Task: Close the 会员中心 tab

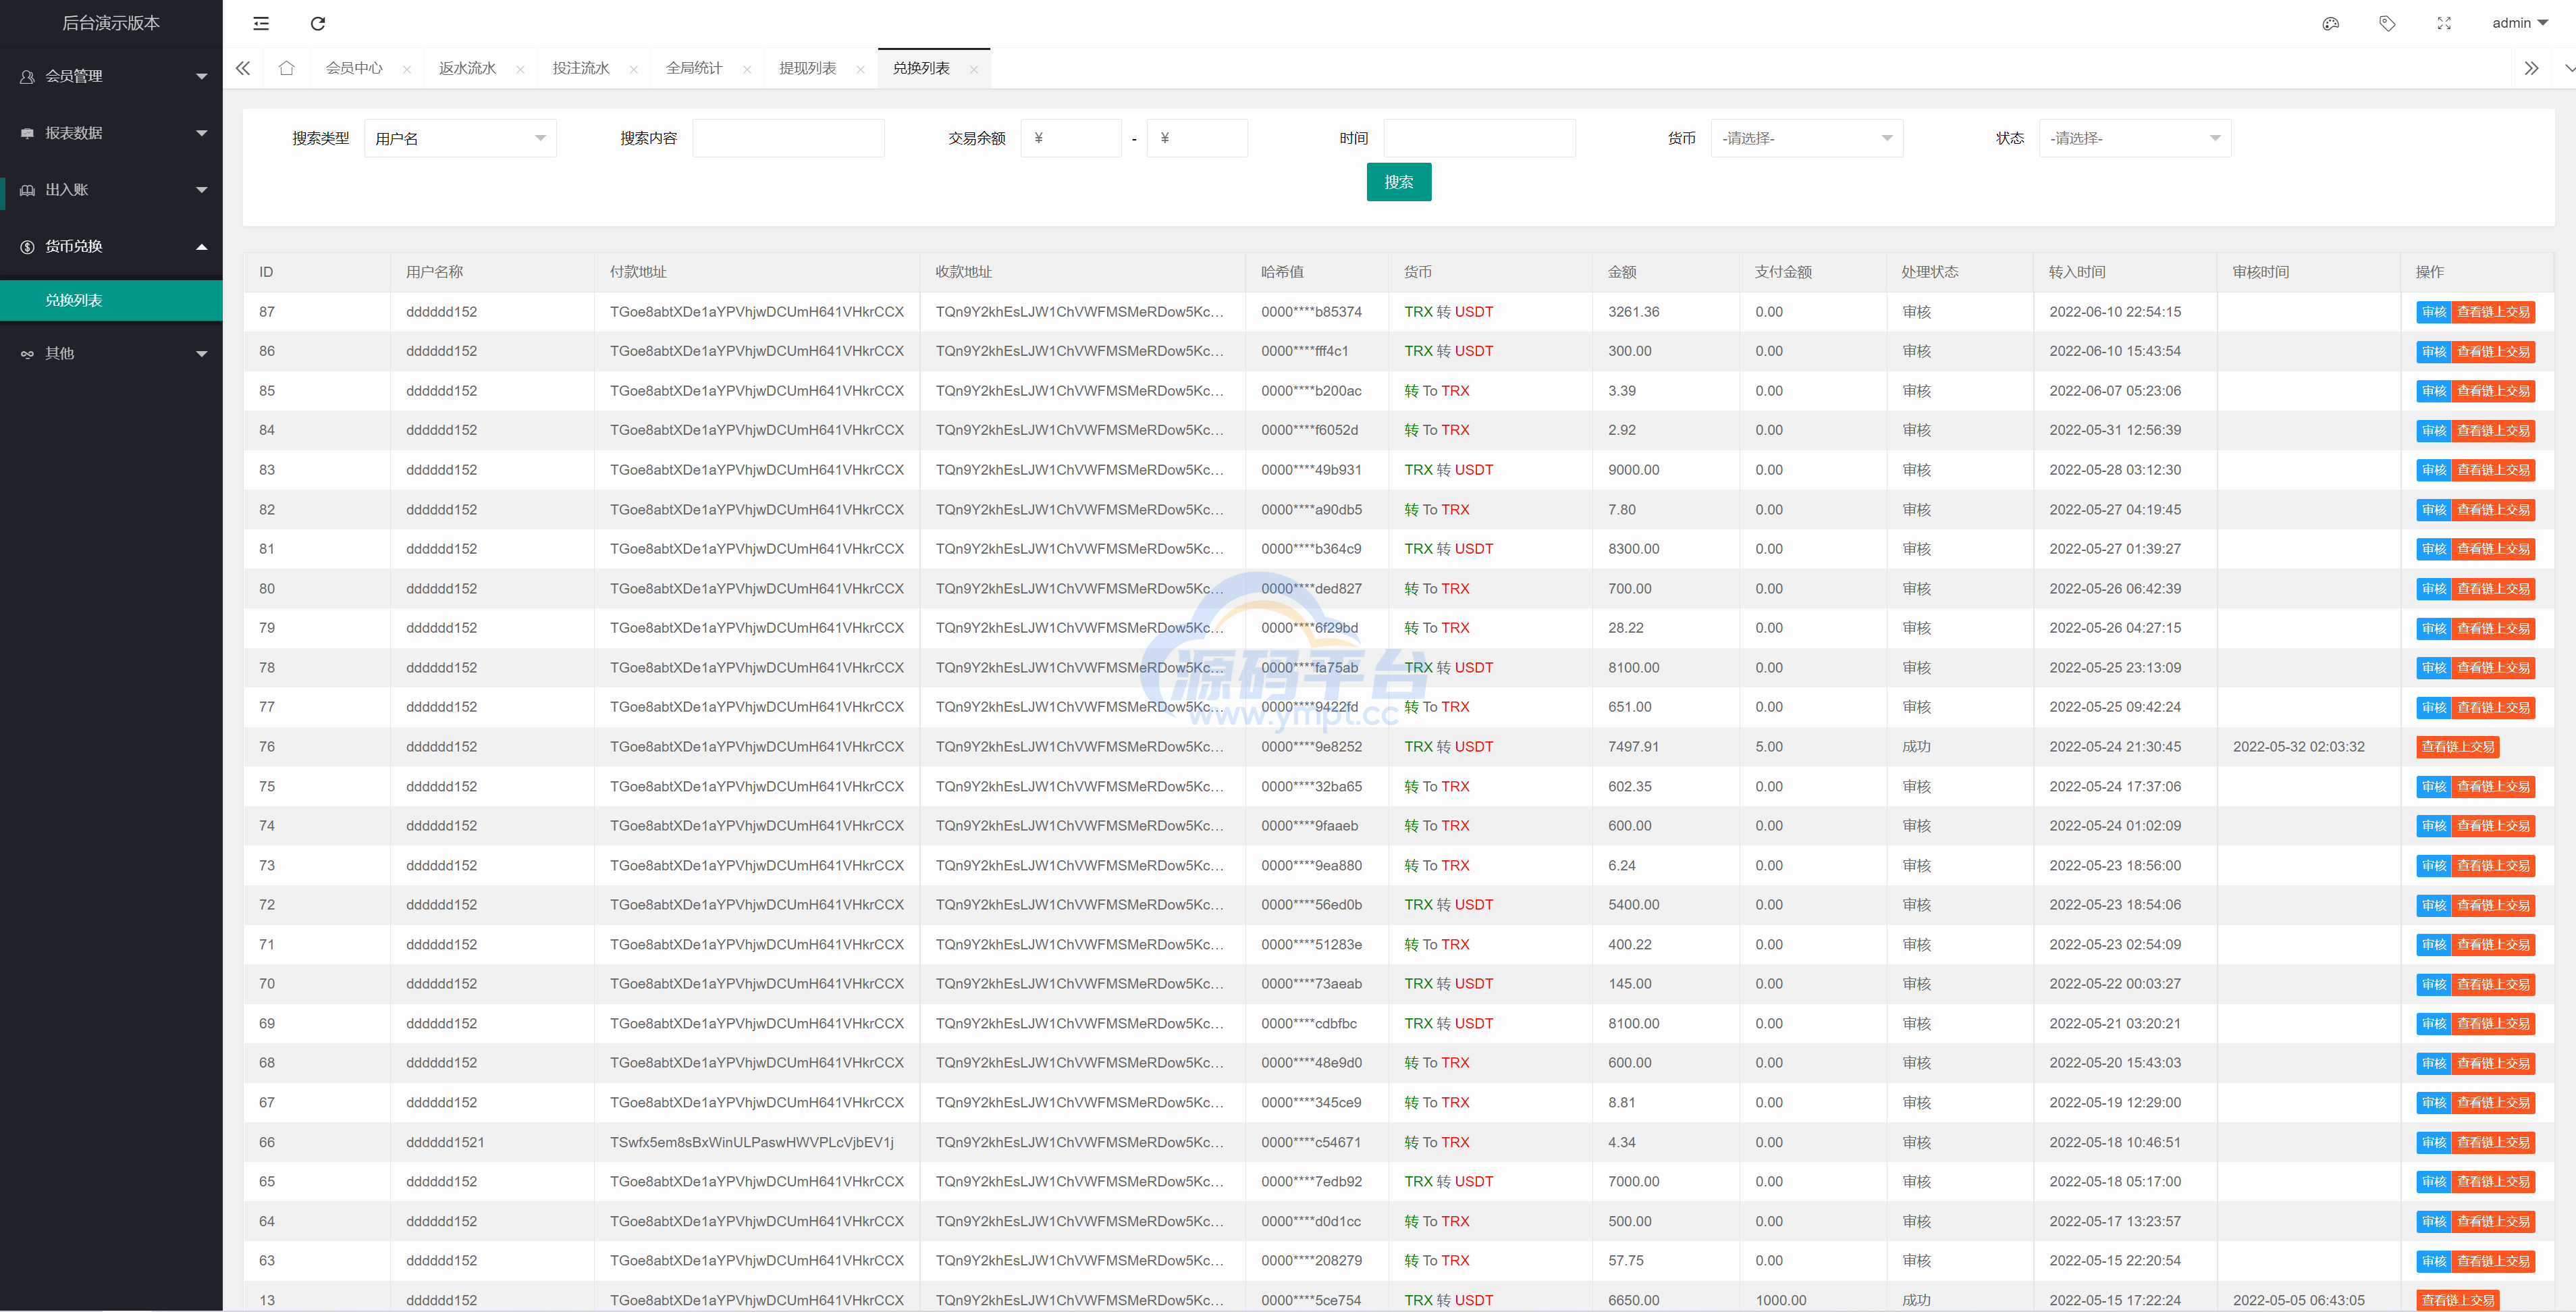Action: pos(407,69)
